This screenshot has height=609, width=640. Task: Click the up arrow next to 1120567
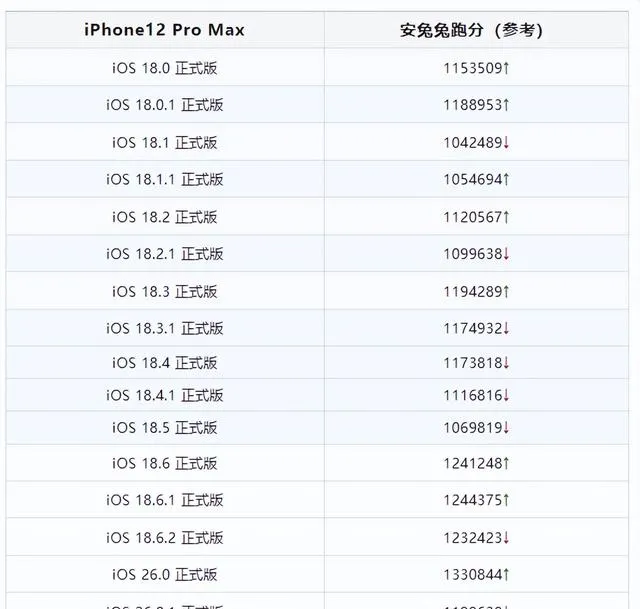click(506, 217)
